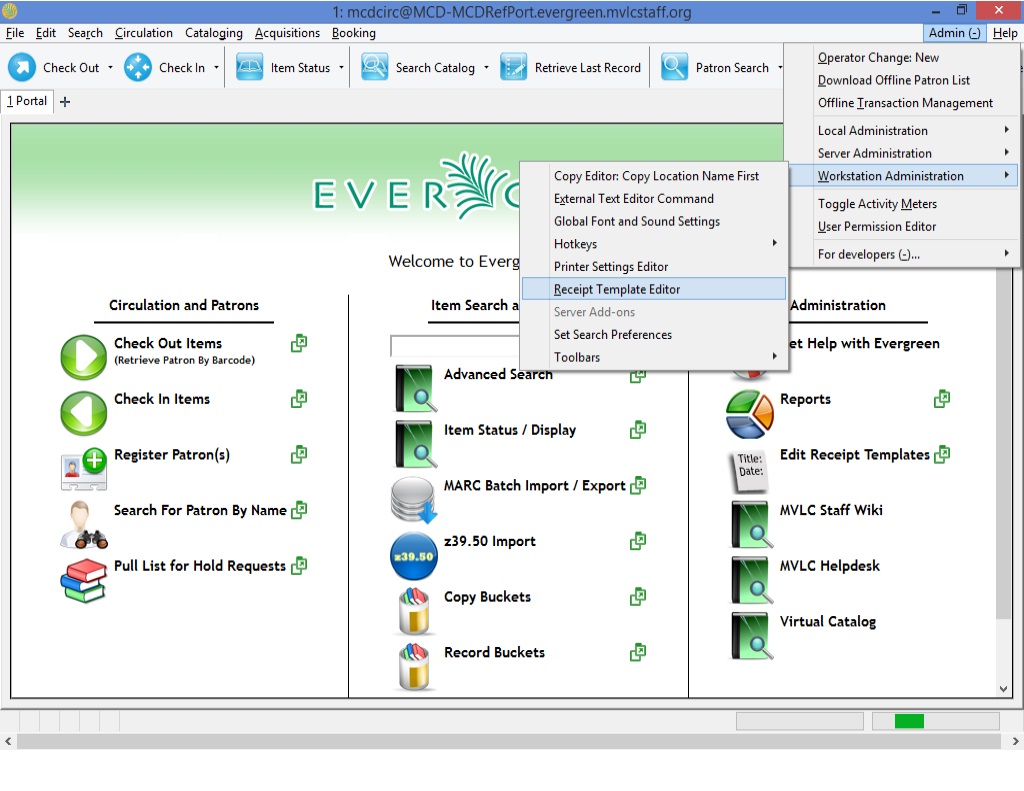Open the MARC Batch Import / Export link

point(534,485)
